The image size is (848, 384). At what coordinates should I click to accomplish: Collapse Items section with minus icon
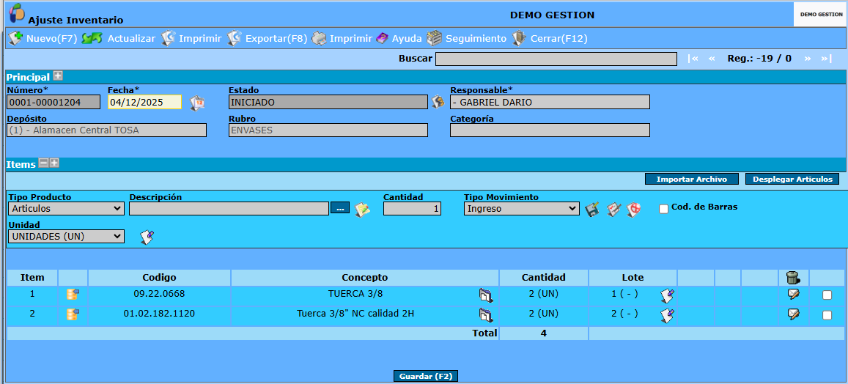(x=44, y=163)
